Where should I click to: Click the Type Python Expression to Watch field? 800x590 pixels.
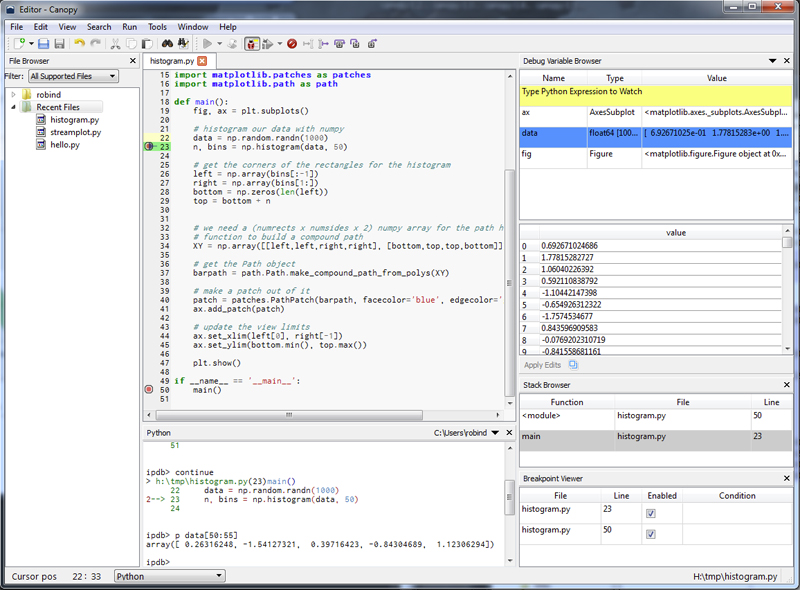tap(656, 95)
